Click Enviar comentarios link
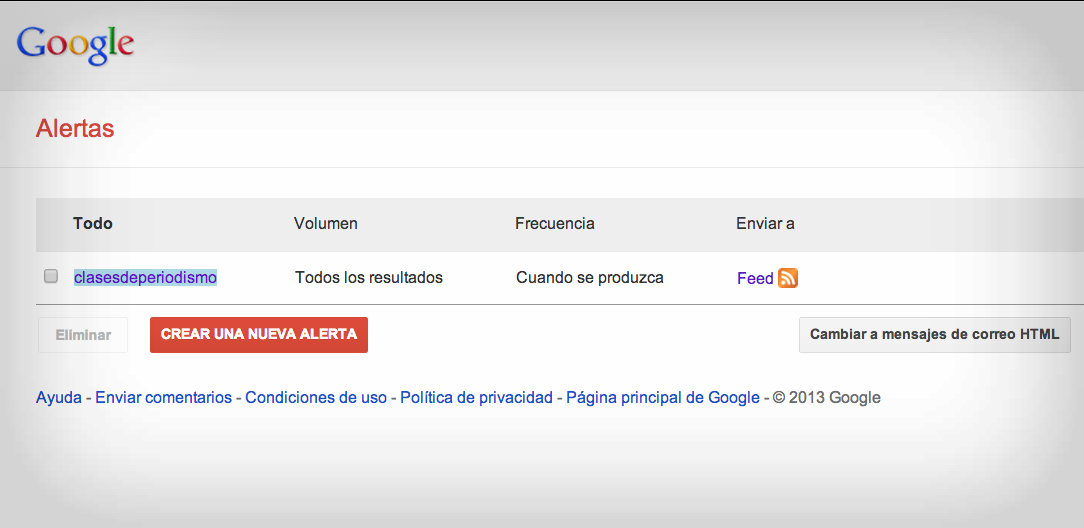1084x528 pixels. click(163, 397)
